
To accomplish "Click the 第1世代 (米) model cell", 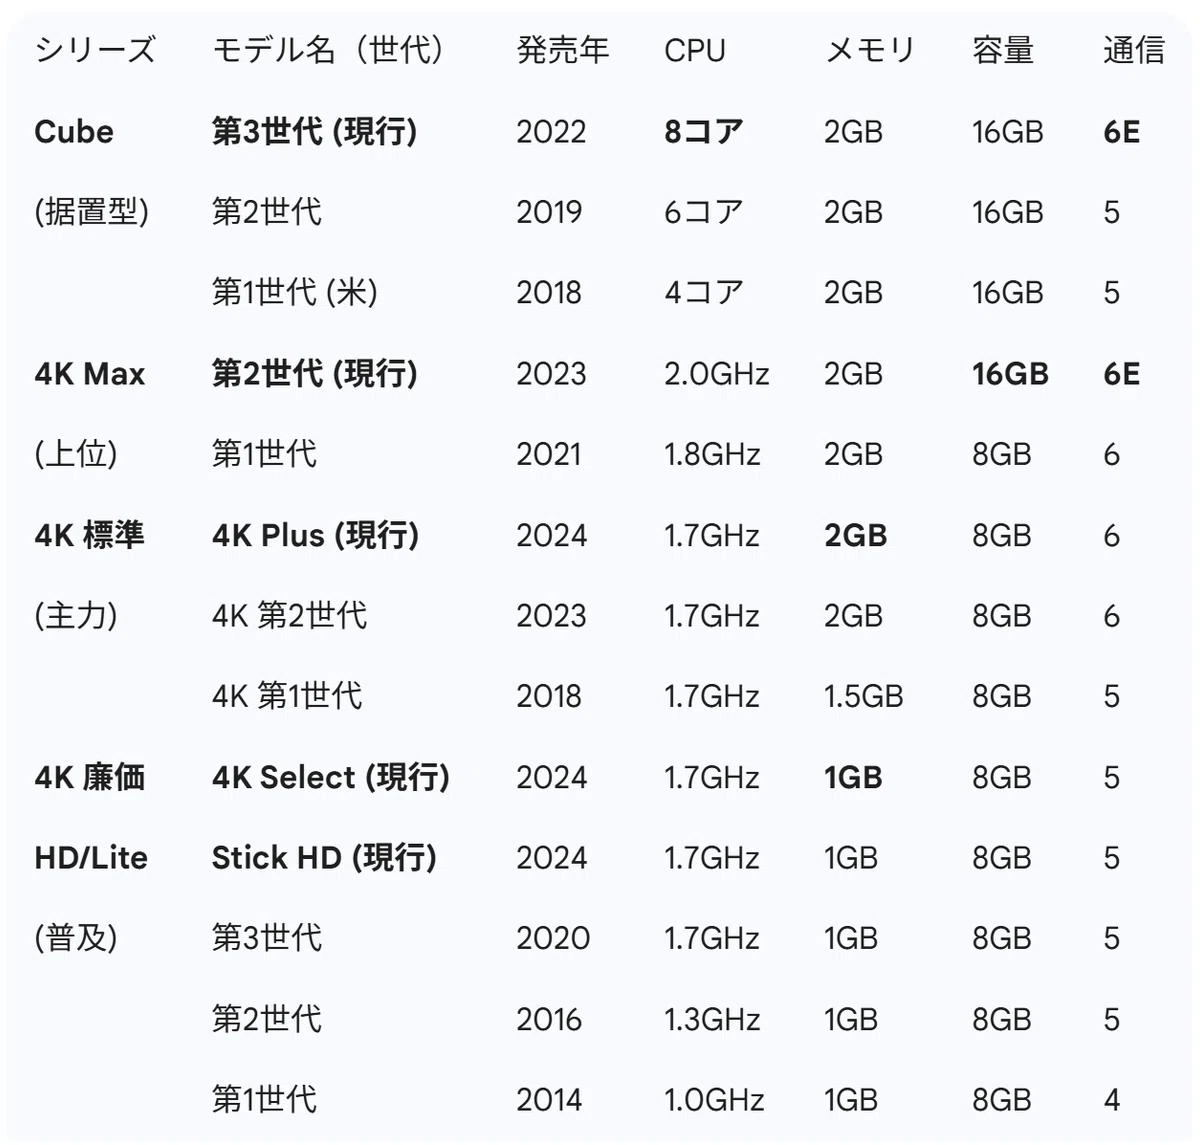I will pyautogui.click(x=295, y=292).
